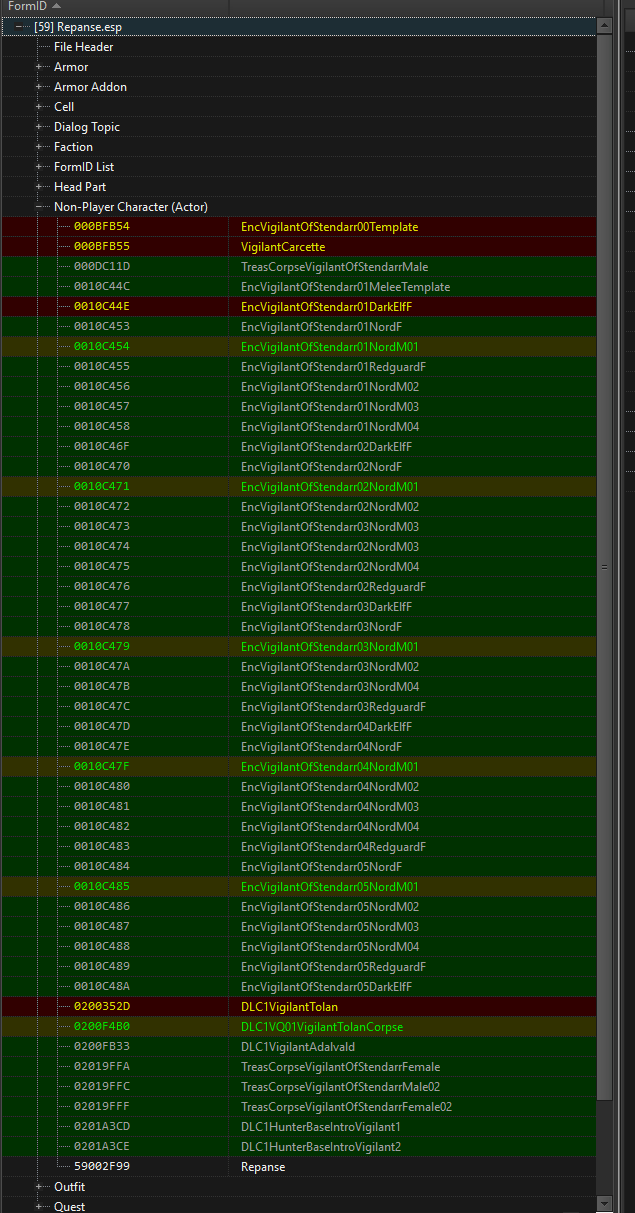Click FormID 0010C486 cell
The width and height of the screenshot is (635, 1213).
click(102, 907)
